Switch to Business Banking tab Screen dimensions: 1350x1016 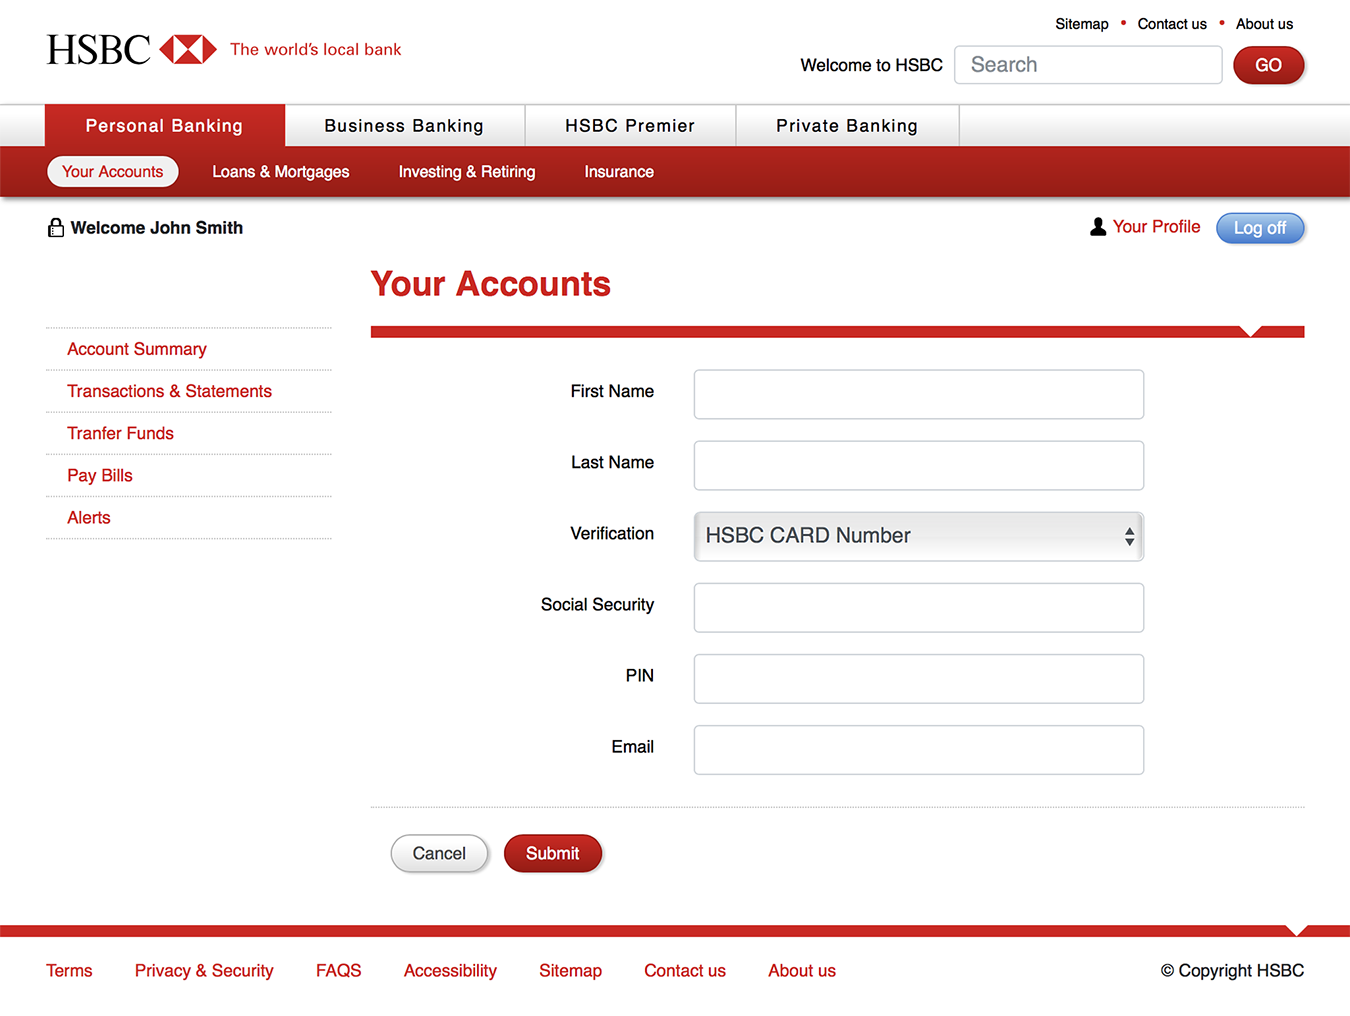[x=404, y=126]
